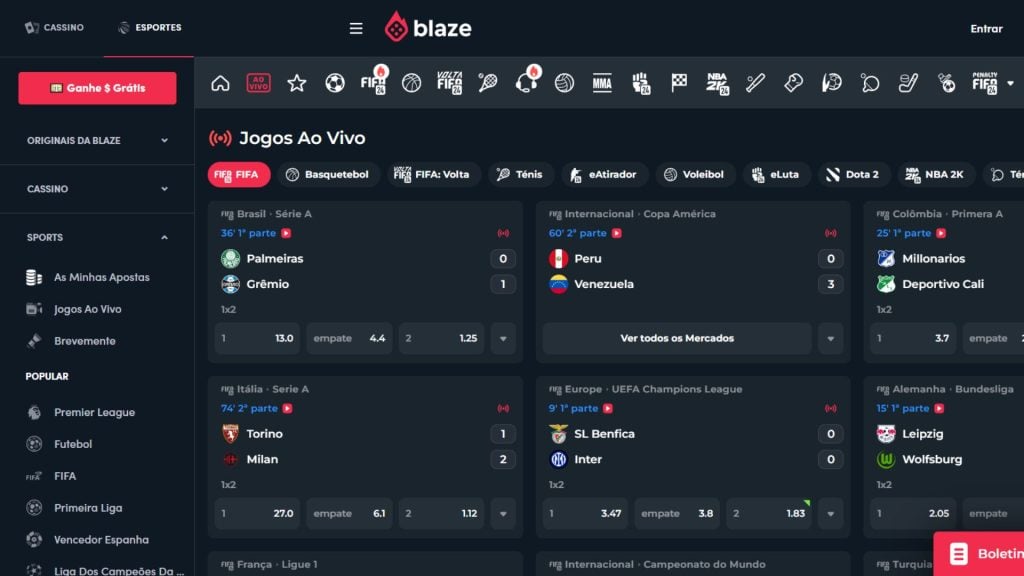The image size is (1024, 576).
Task: Select the tennis racket icon
Action: [488, 83]
